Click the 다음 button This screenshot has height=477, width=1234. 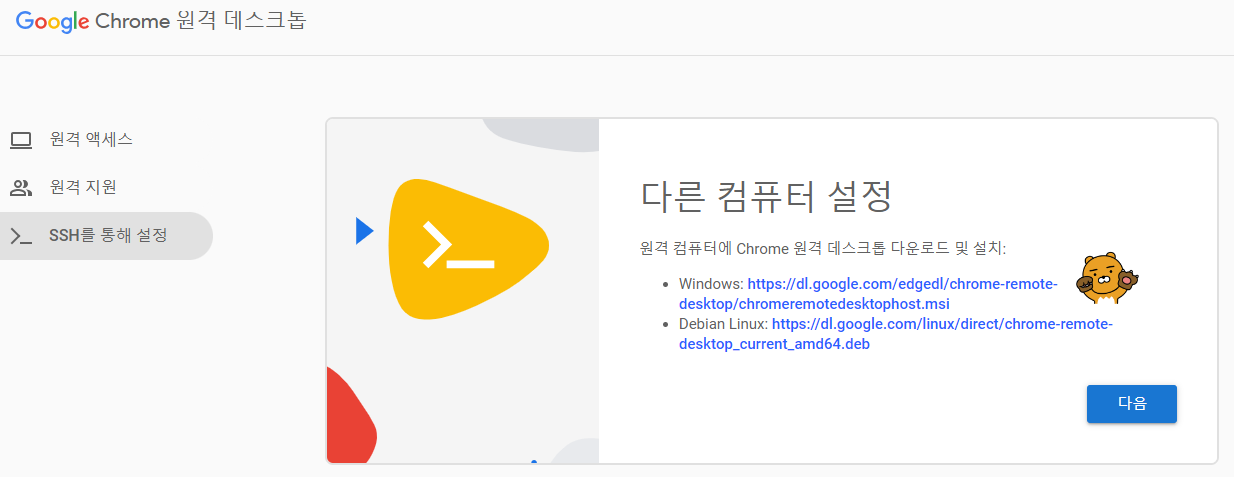click(1132, 404)
